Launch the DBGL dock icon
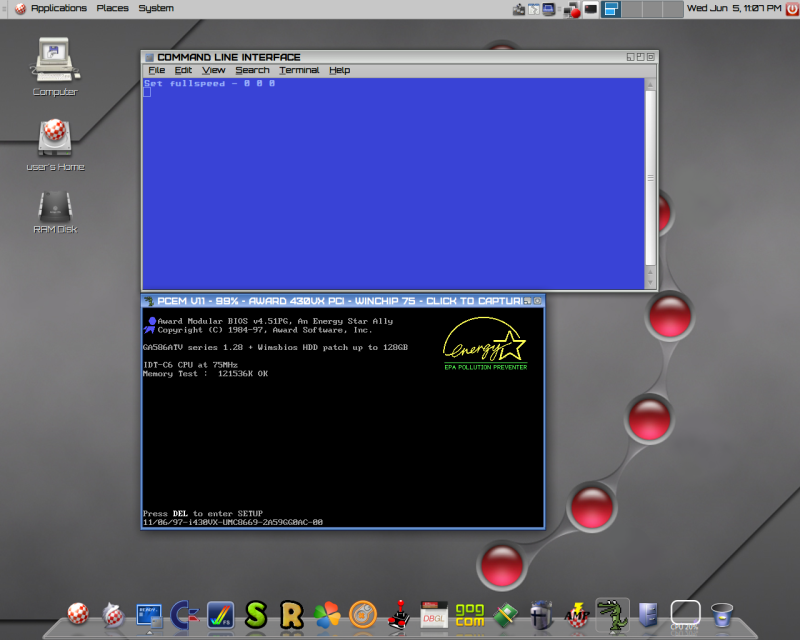 click(434, 616)
